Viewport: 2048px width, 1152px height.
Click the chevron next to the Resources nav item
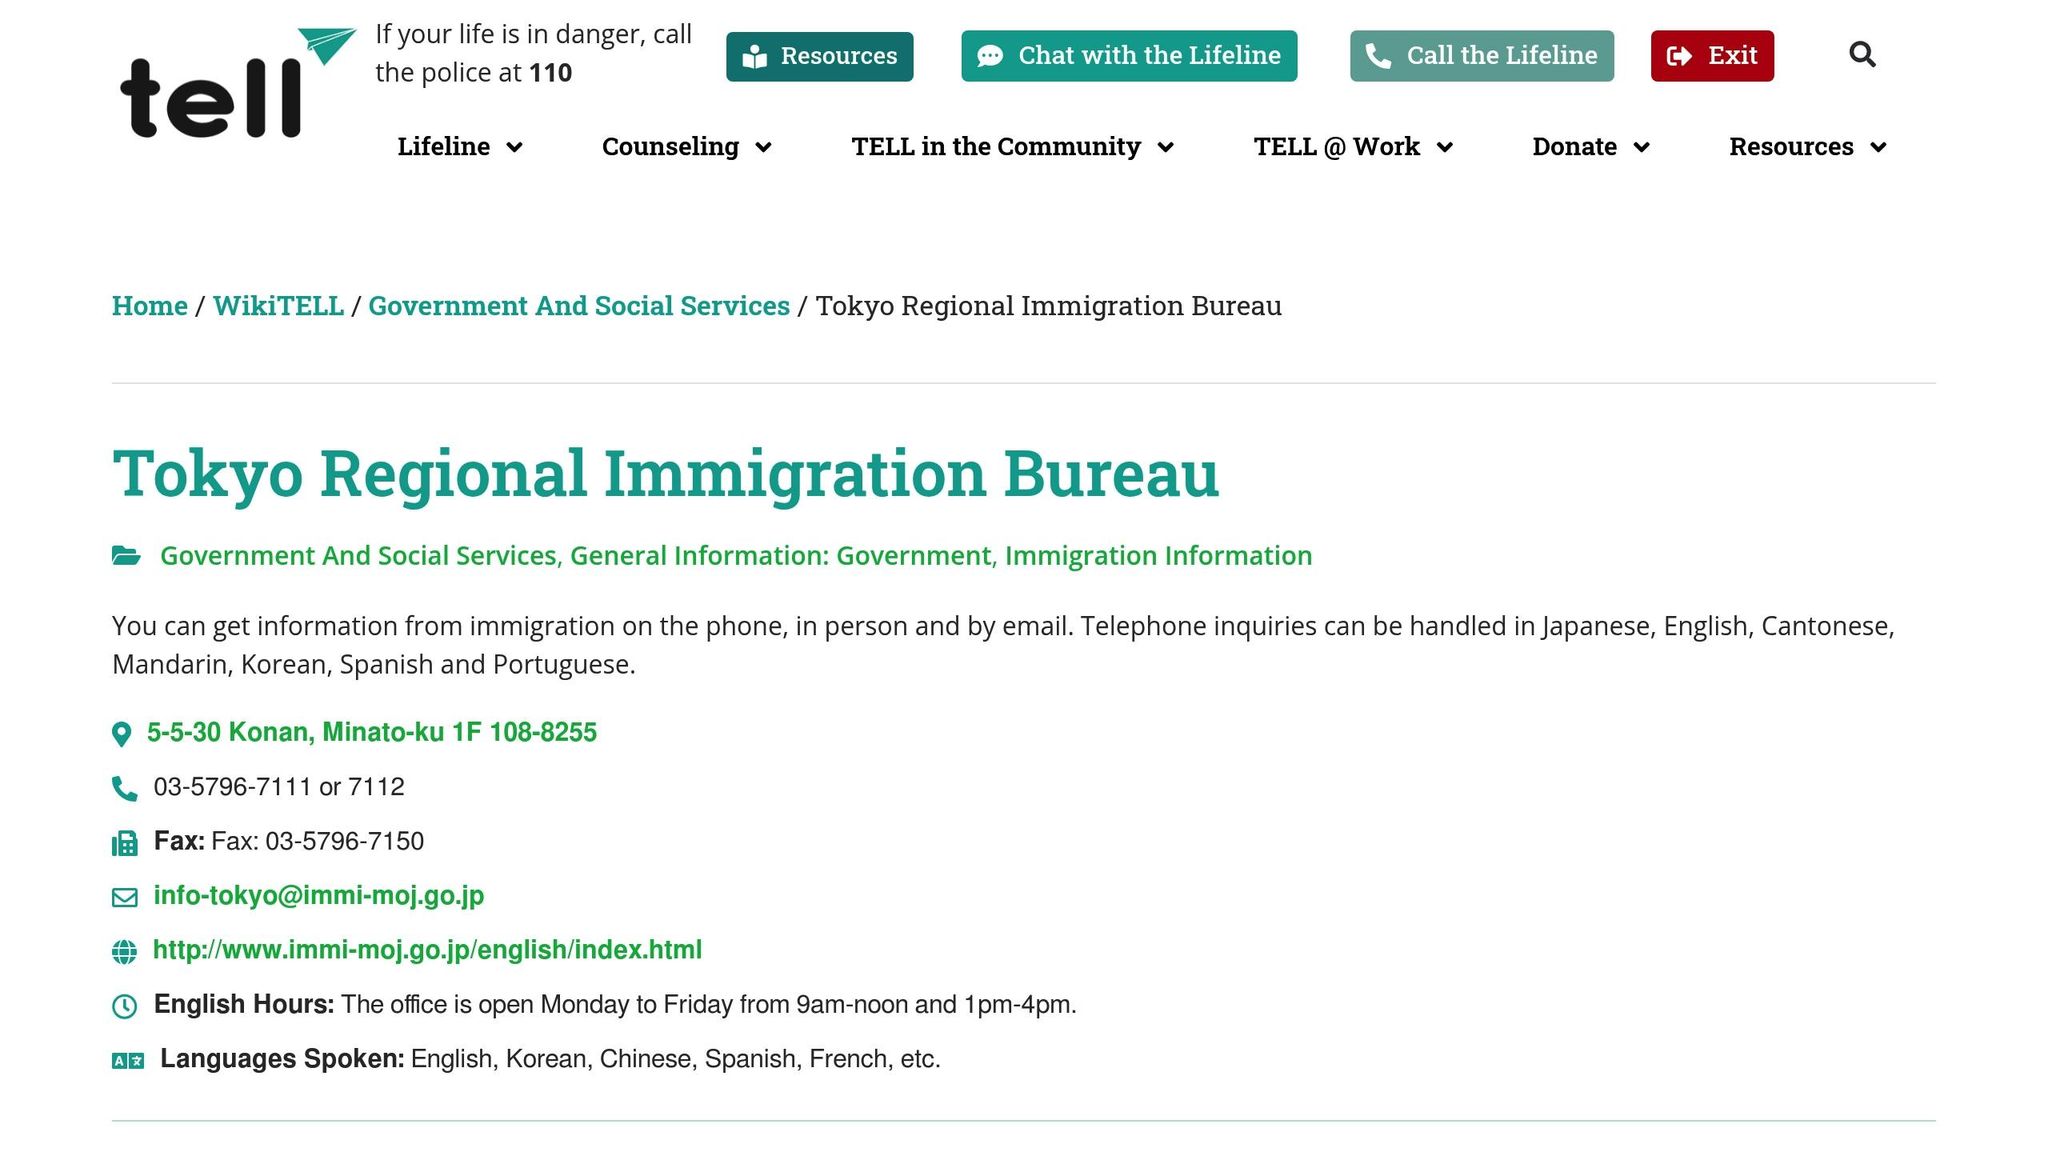click(x=1878, y=147)
